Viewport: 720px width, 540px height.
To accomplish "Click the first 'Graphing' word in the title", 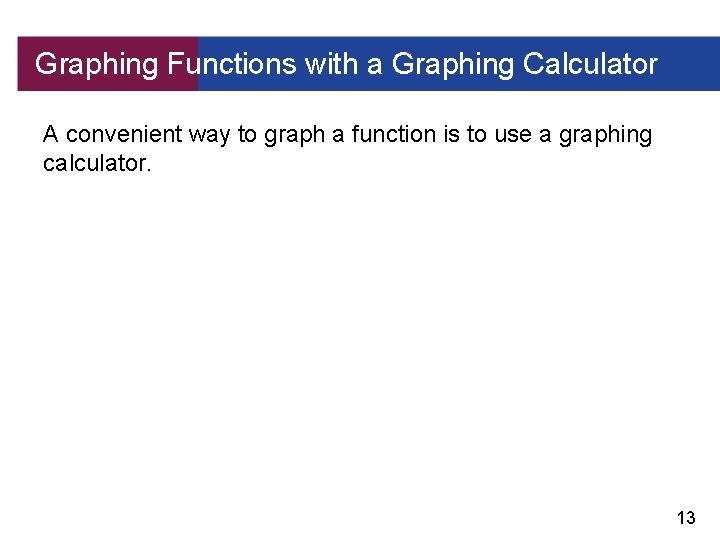I will coord(96,65).
